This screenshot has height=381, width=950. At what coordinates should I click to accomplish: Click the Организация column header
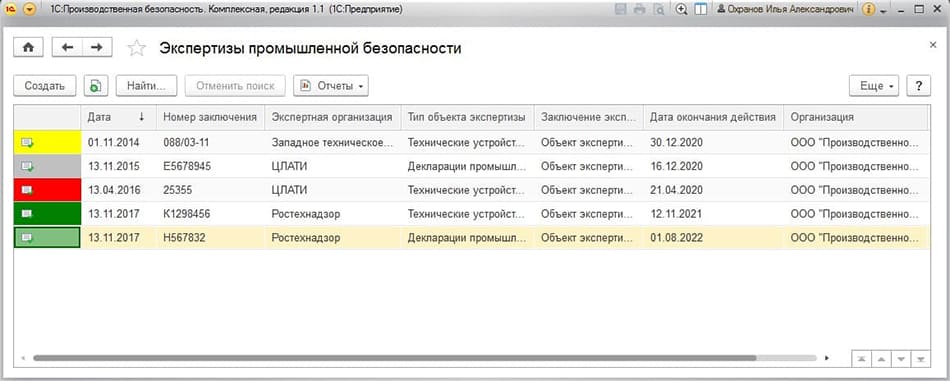pyautogui.click(x=855, y=117)
